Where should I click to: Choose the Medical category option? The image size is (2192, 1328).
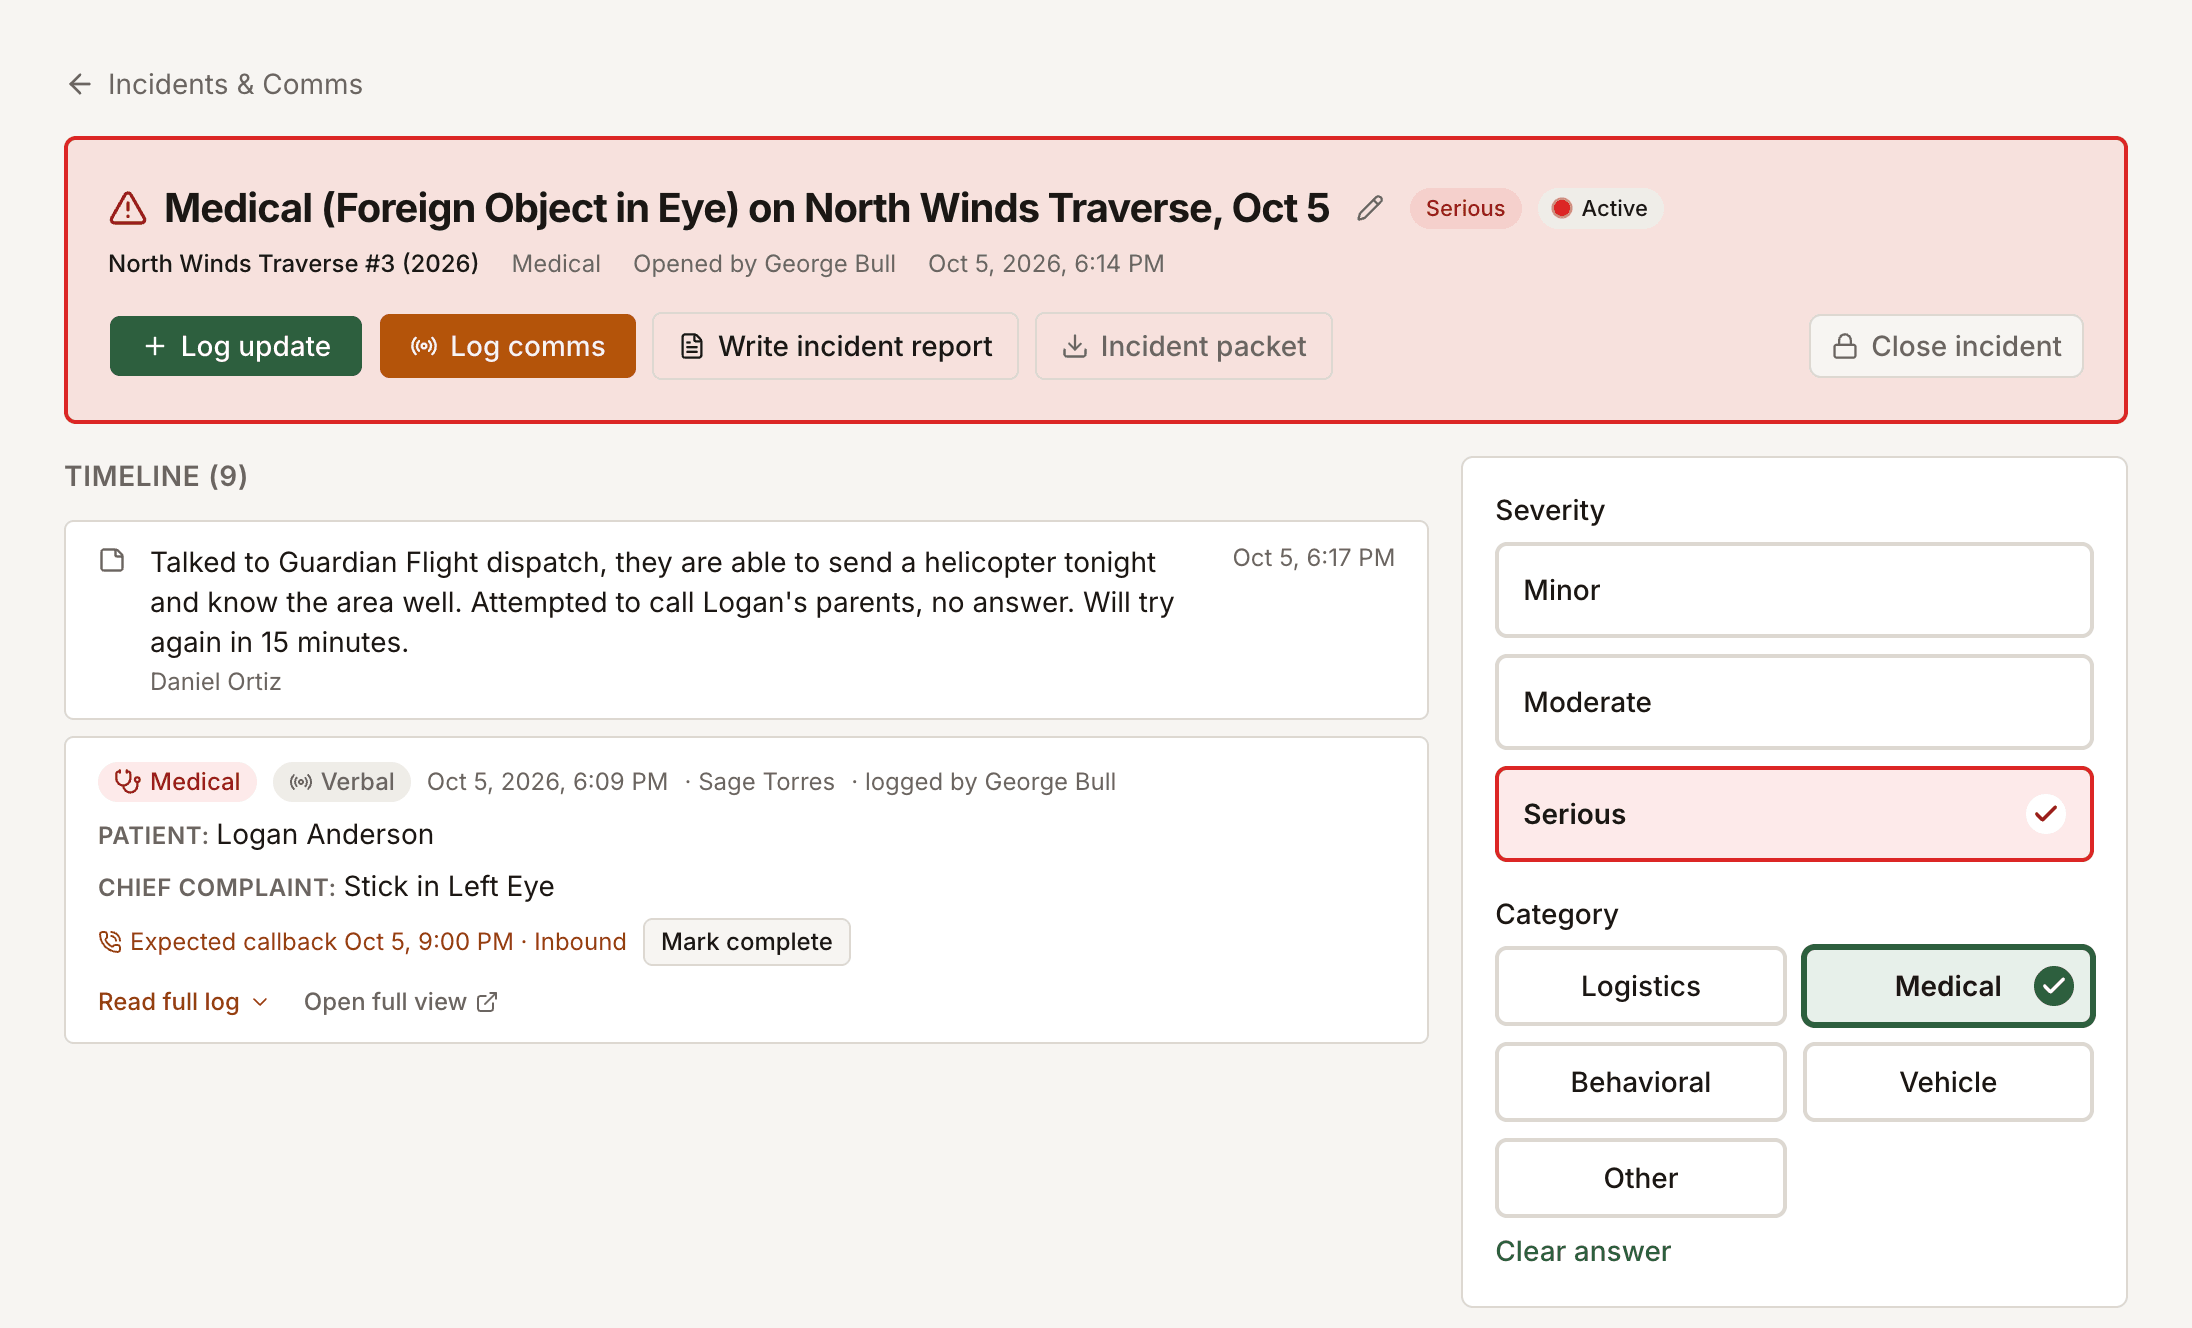1948,986
